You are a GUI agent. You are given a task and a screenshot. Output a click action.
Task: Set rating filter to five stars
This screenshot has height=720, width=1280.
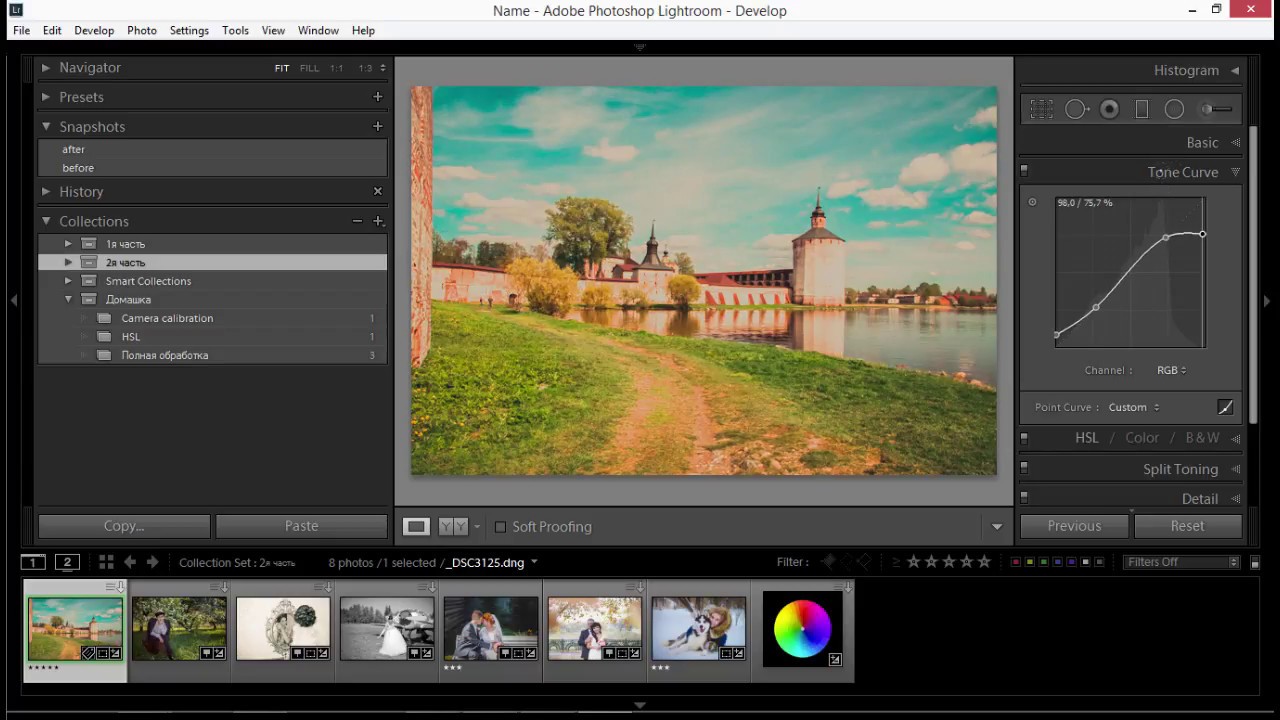[984, 562]
